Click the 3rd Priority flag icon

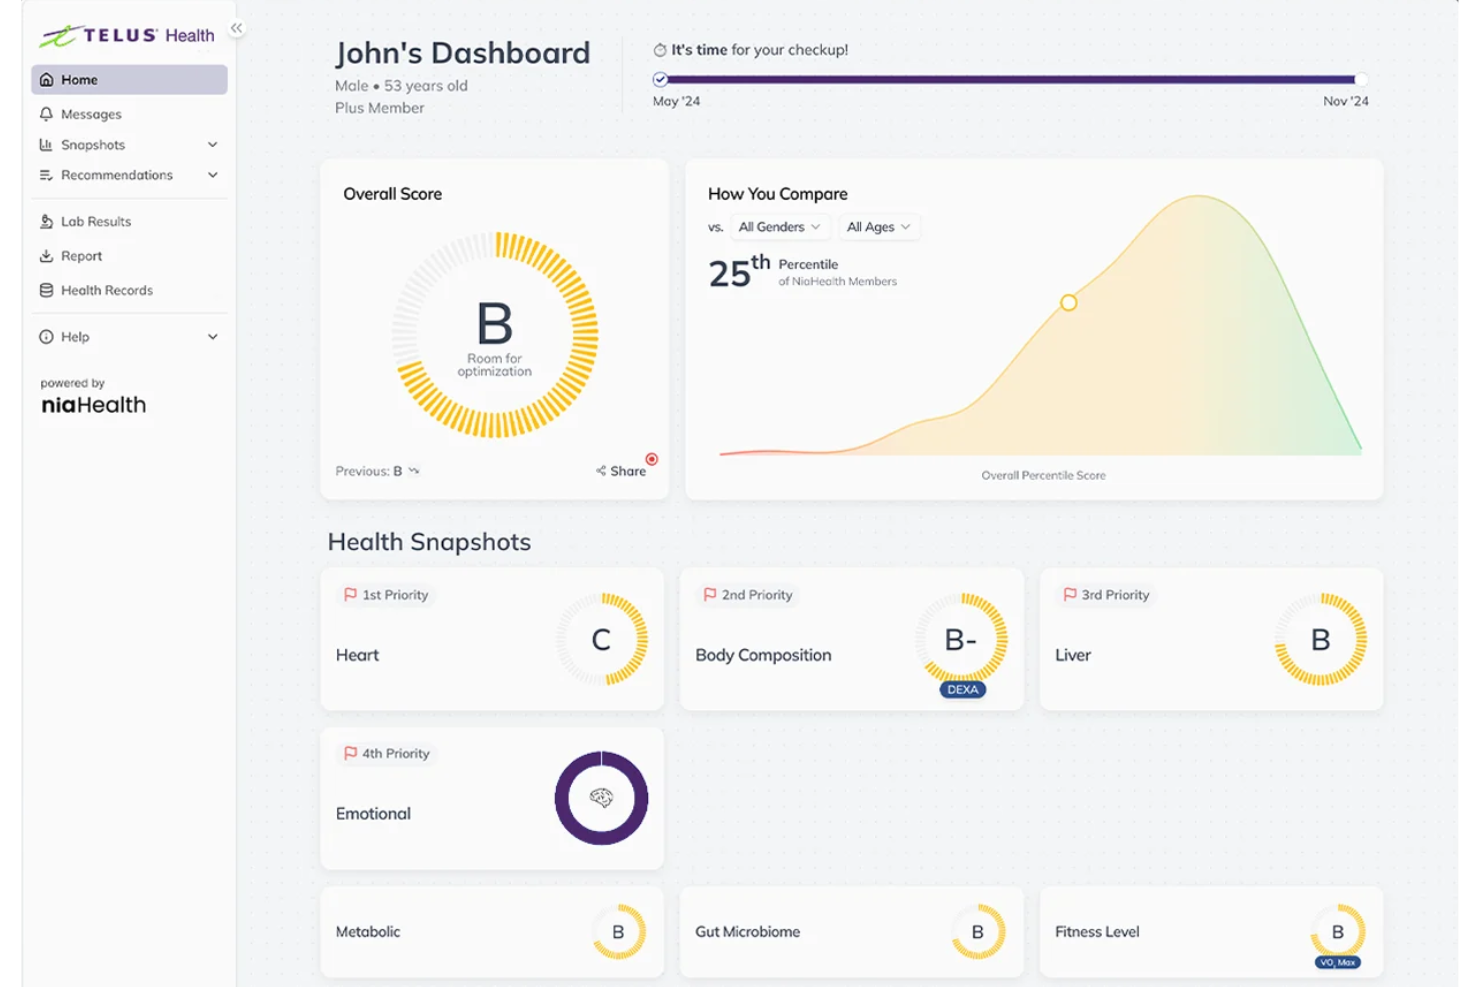click(x=1070, y=594)
